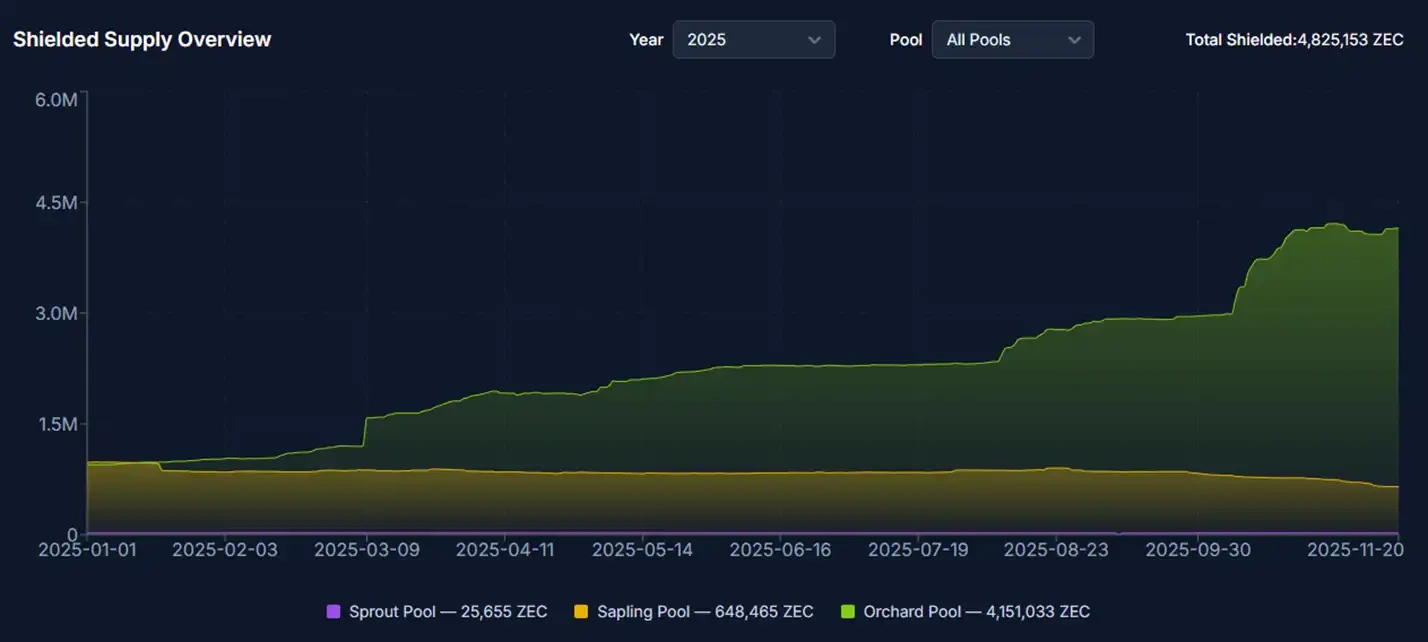Click the Pool label next to the dropdown
1428x642 pixels.
[x=906, y=39]
